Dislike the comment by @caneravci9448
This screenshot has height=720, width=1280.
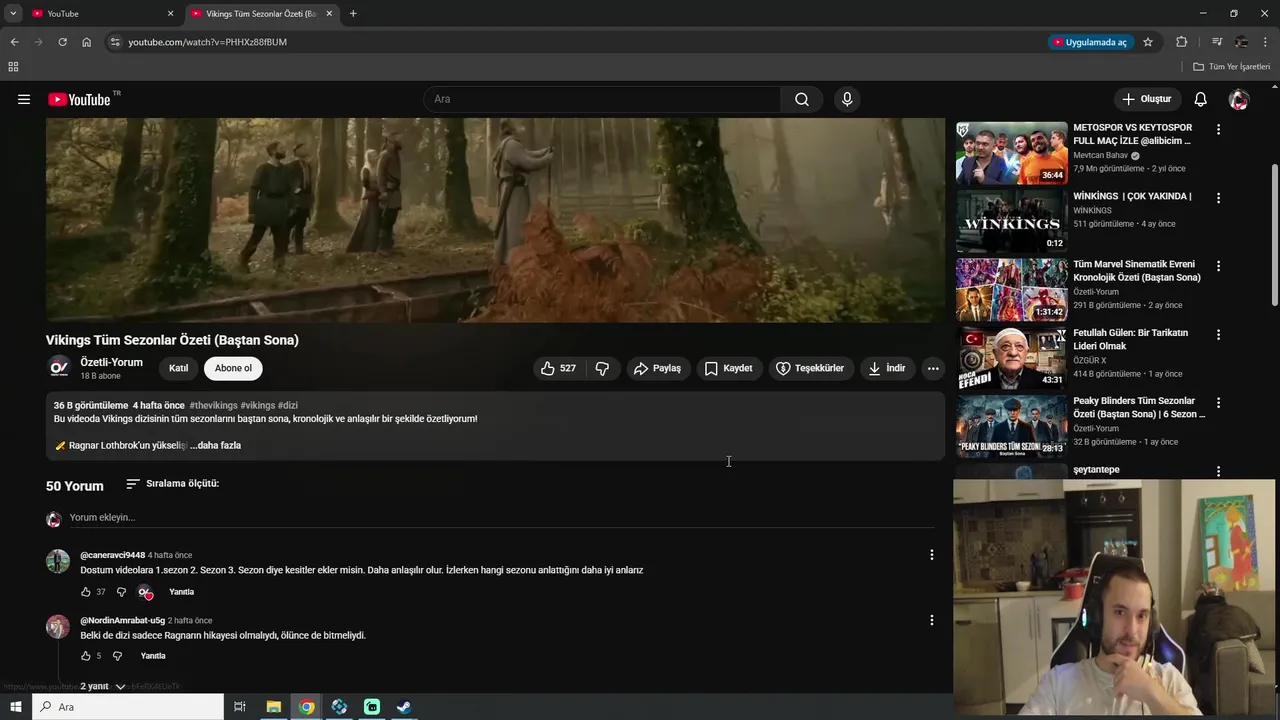[122, 592]
